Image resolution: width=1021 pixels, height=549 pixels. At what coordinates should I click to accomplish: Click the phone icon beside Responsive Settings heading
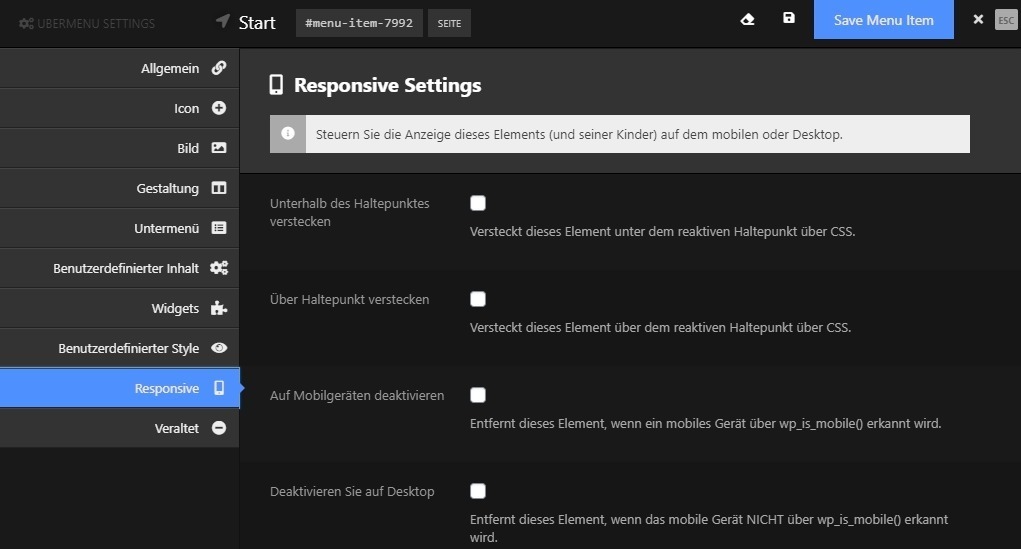pyautogui.click(x=276, y=85)
